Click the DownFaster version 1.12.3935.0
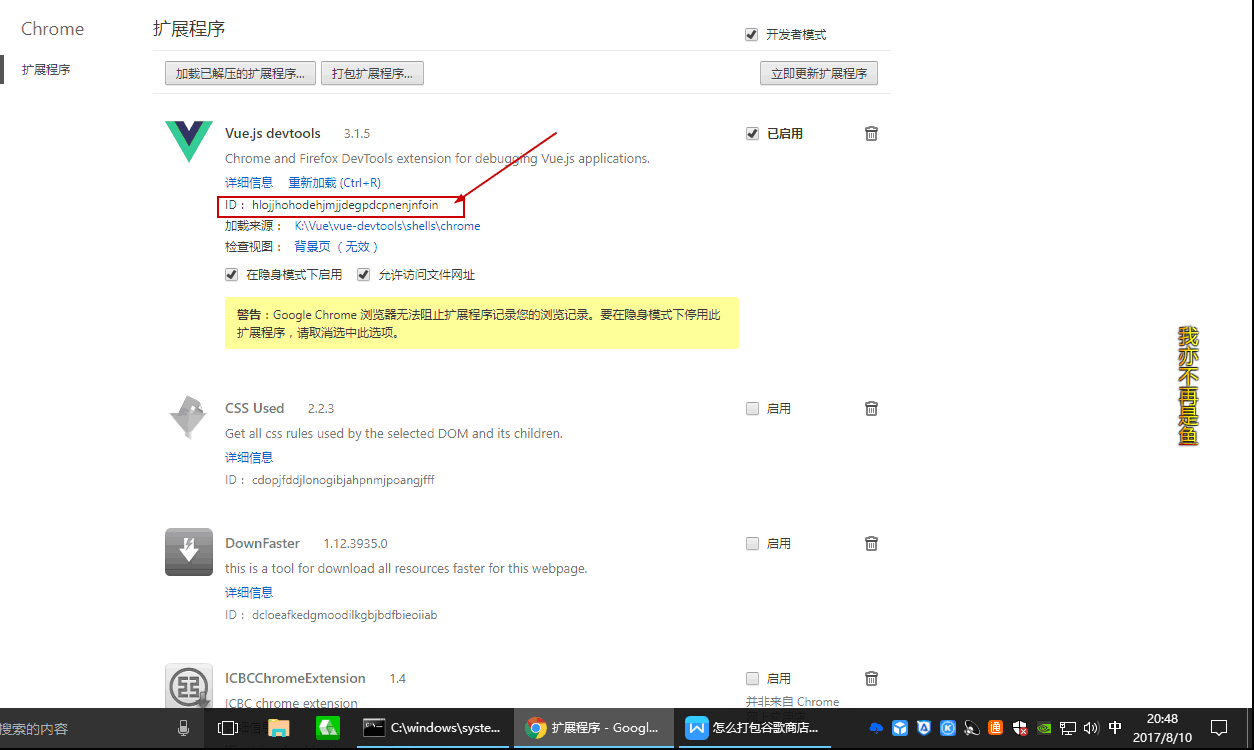 pyautogui.click(x=355, y=544)
